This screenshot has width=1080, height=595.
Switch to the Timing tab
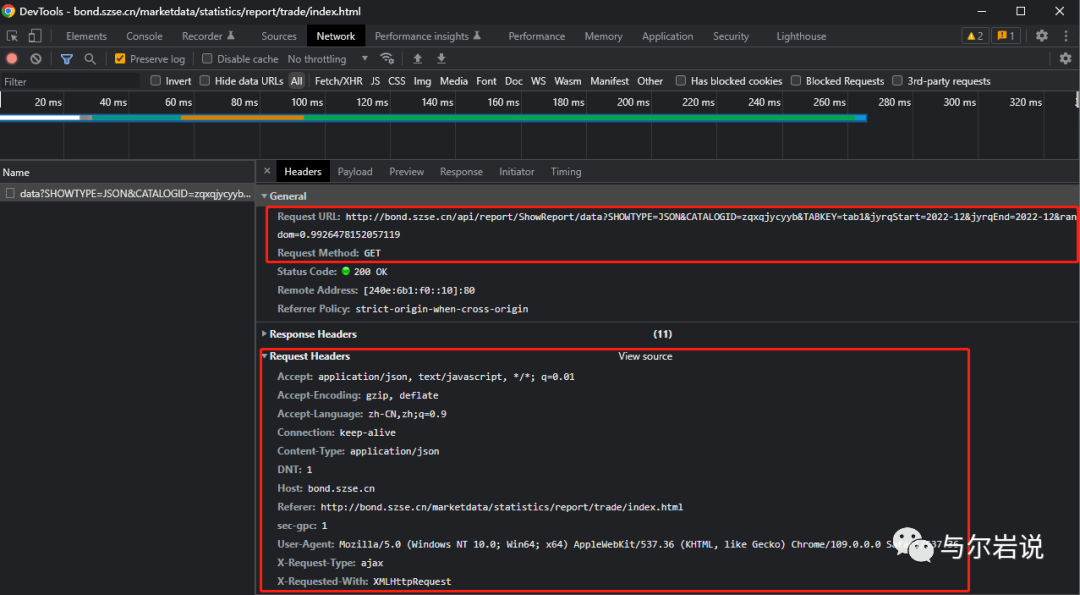coord(566,171)
